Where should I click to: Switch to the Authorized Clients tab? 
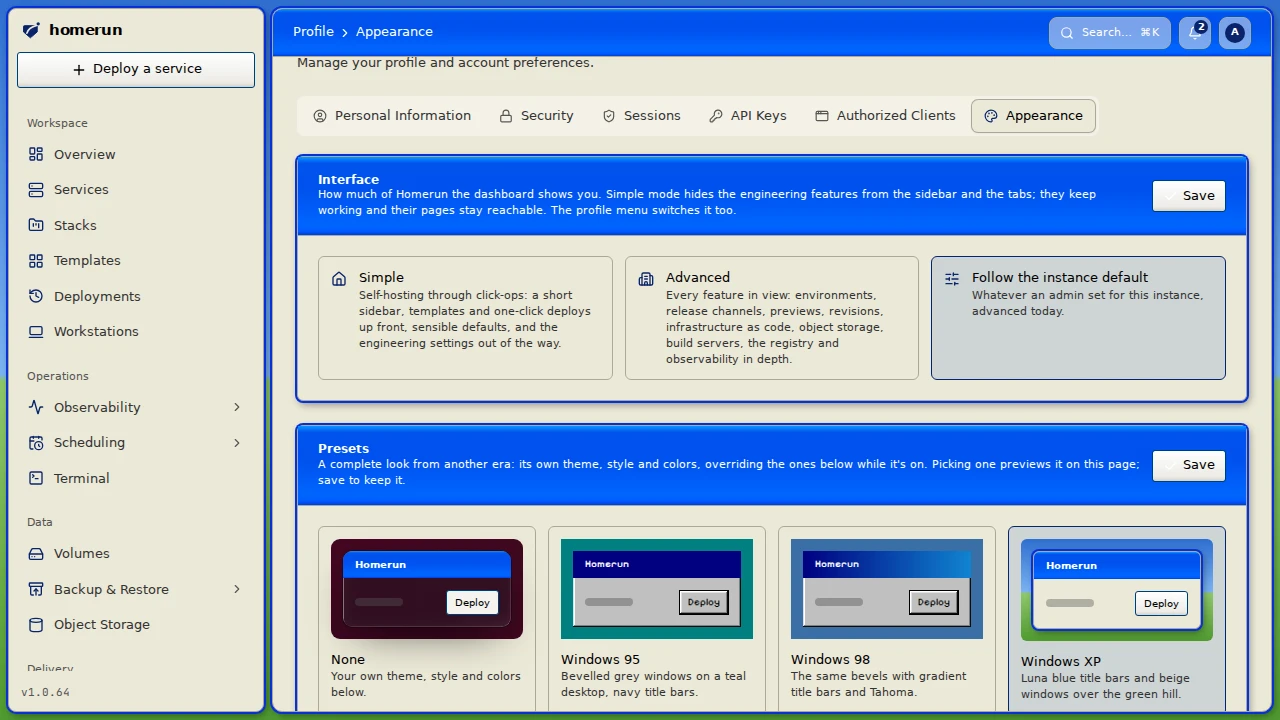click(885, 116)
